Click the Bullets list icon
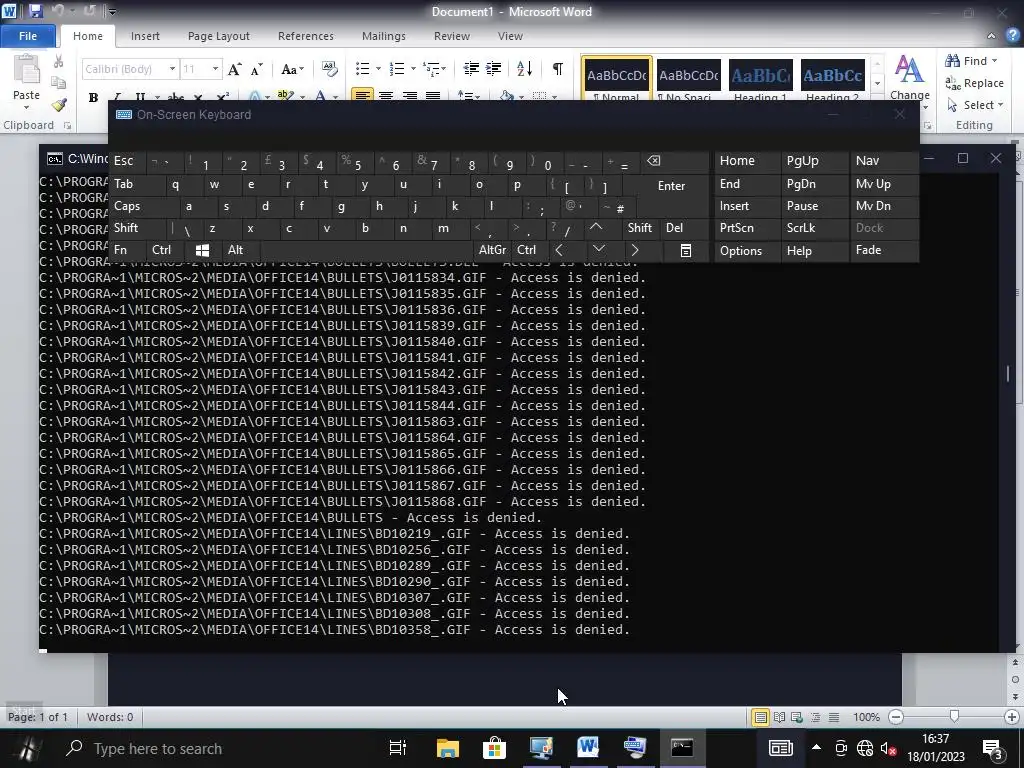The height and width of the screenshot is (768, 1024). (362, 69)
